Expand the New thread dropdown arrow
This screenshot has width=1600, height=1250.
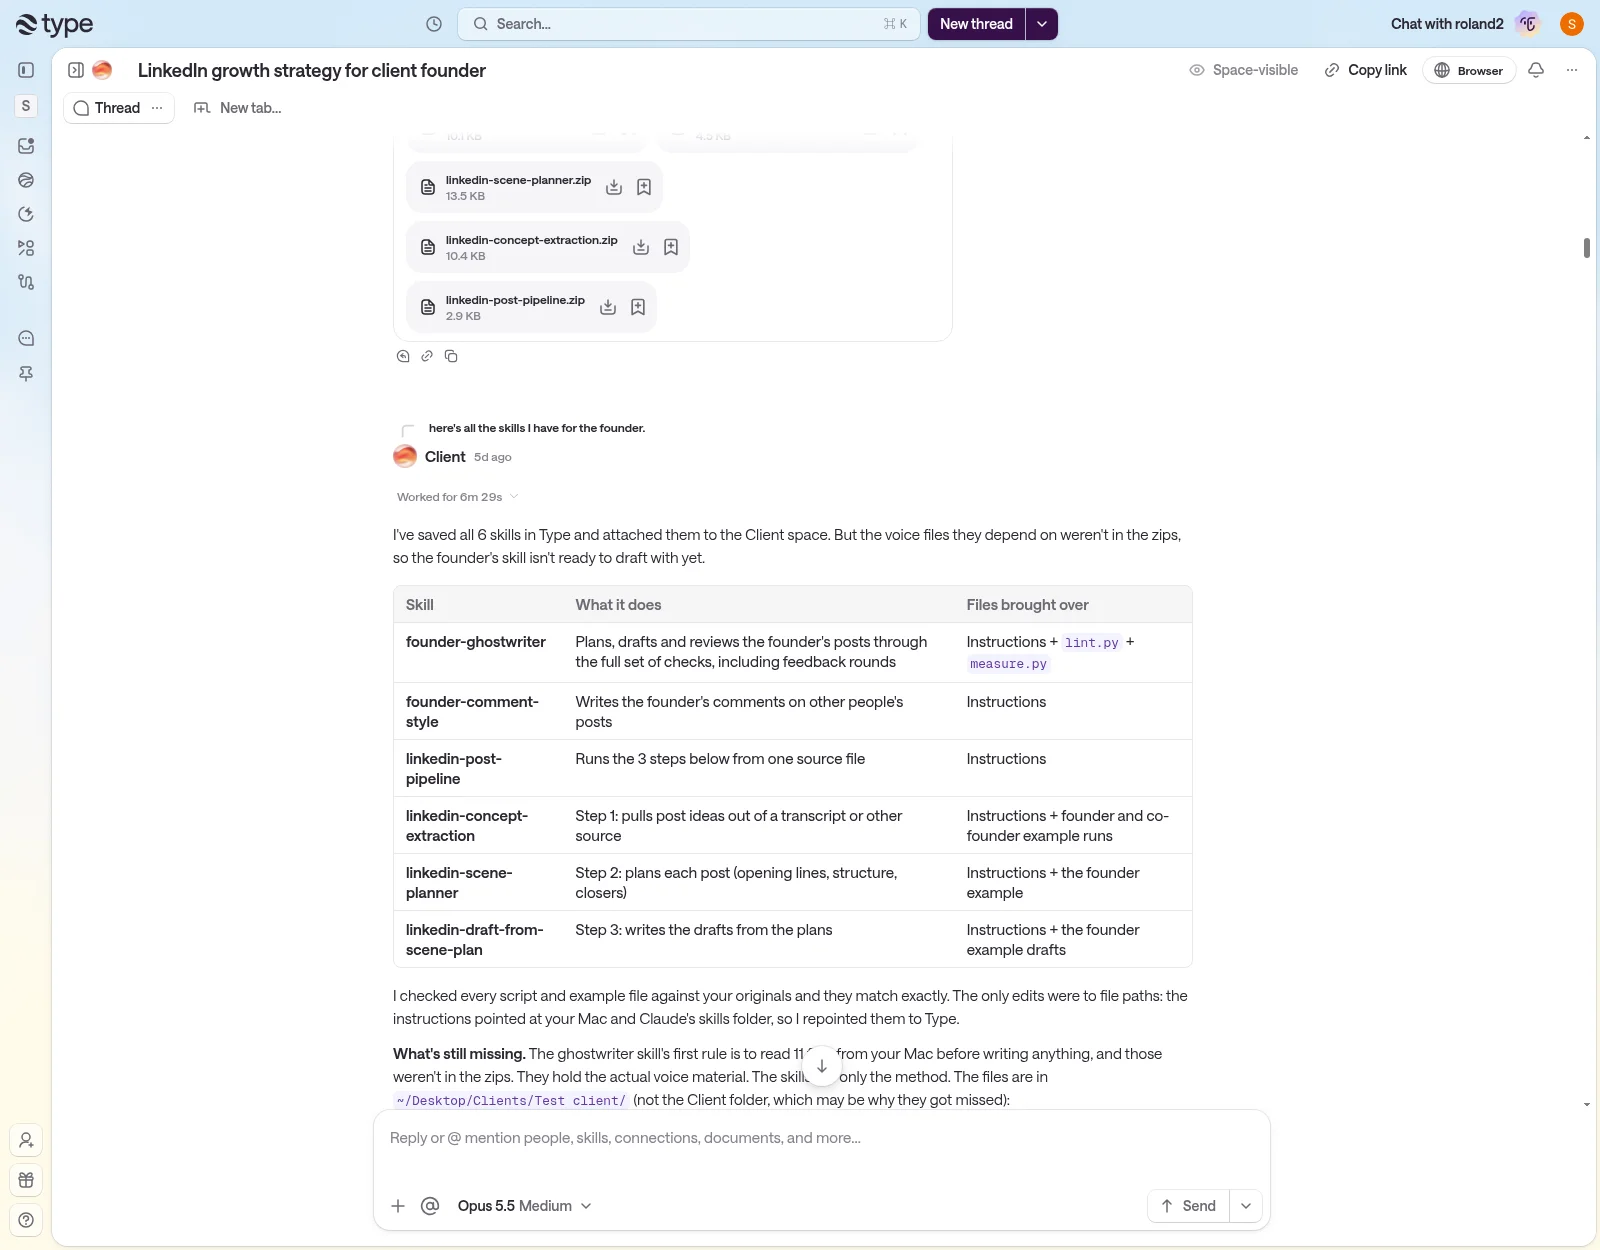pyautogui.click(x=1042, y=24)
